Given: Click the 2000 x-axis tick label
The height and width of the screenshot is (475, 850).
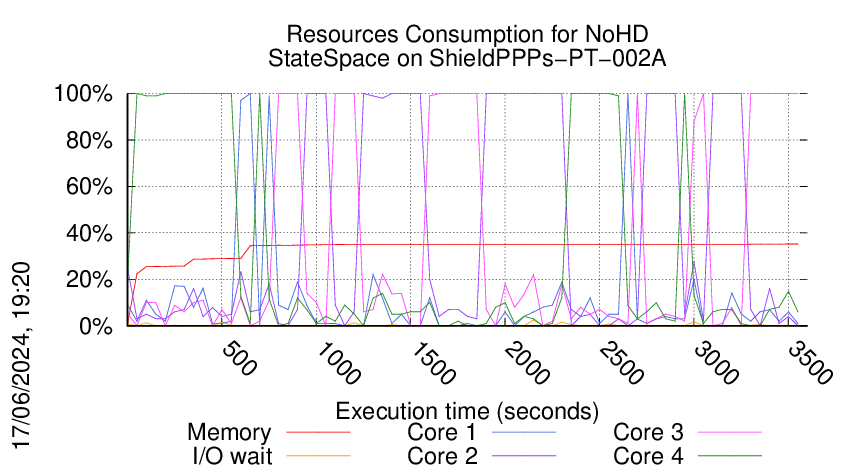Looking at the screenshot, I should (x=527, y=363).
